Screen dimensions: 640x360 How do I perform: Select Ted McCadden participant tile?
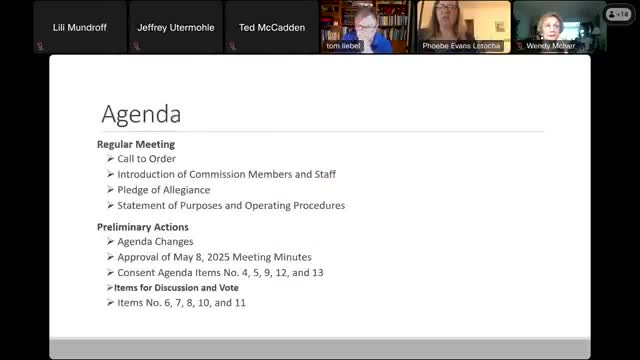click(x=272, y=27)
